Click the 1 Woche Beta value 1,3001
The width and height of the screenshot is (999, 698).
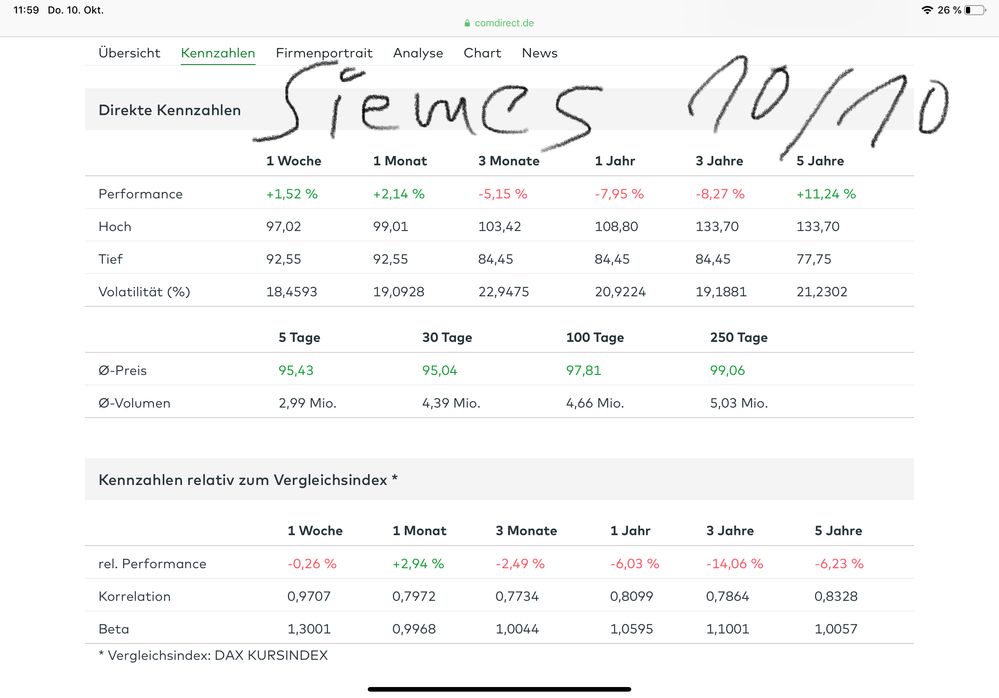coord(308,629)
